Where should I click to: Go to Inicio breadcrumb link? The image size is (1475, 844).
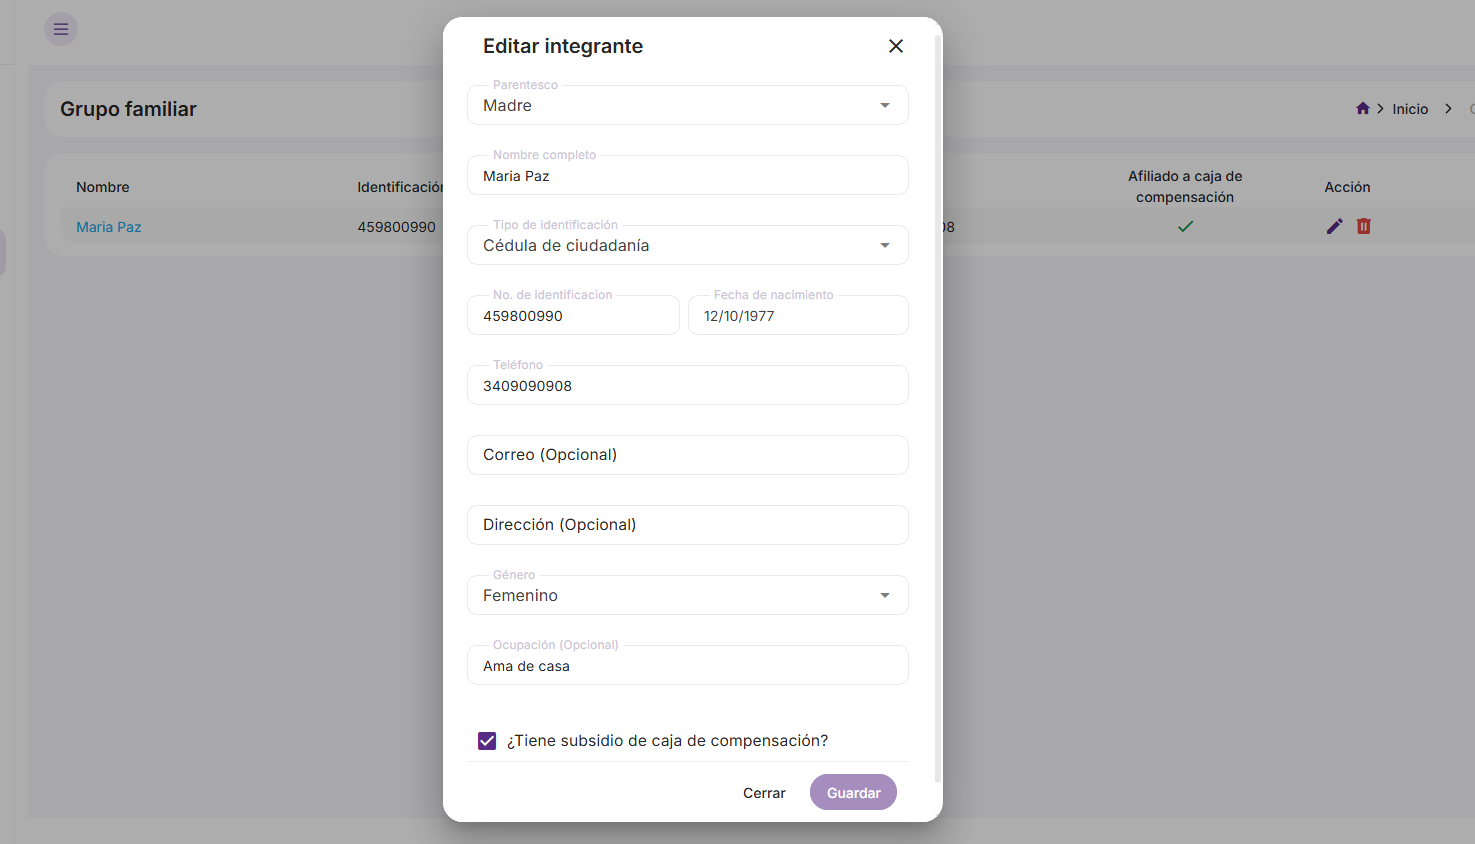(x=1410, y=109)
